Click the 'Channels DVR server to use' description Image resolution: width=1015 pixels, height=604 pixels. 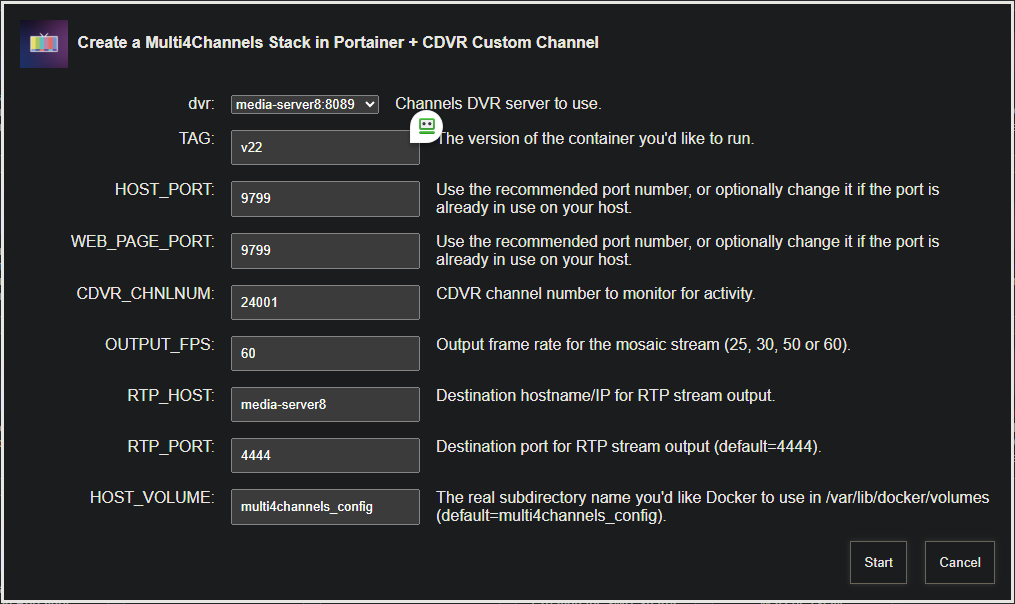tap(498, 104)
